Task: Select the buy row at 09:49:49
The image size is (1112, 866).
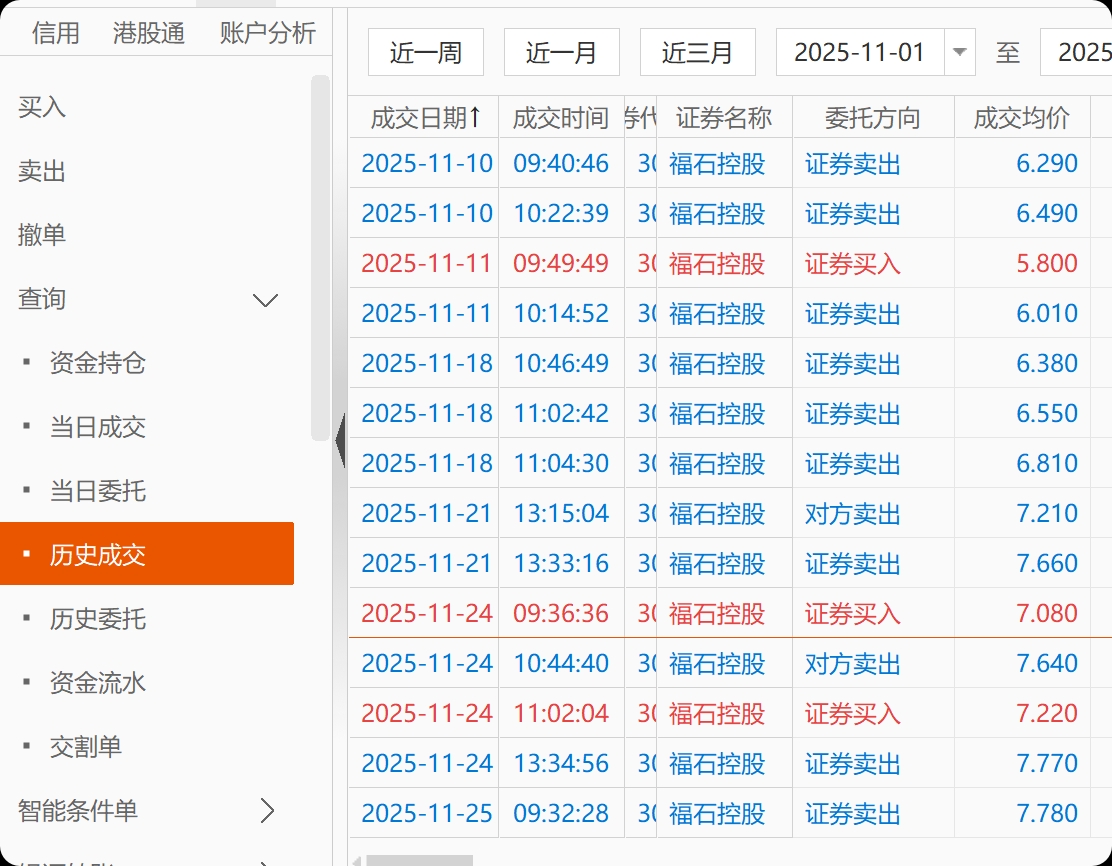Action: 730,263
